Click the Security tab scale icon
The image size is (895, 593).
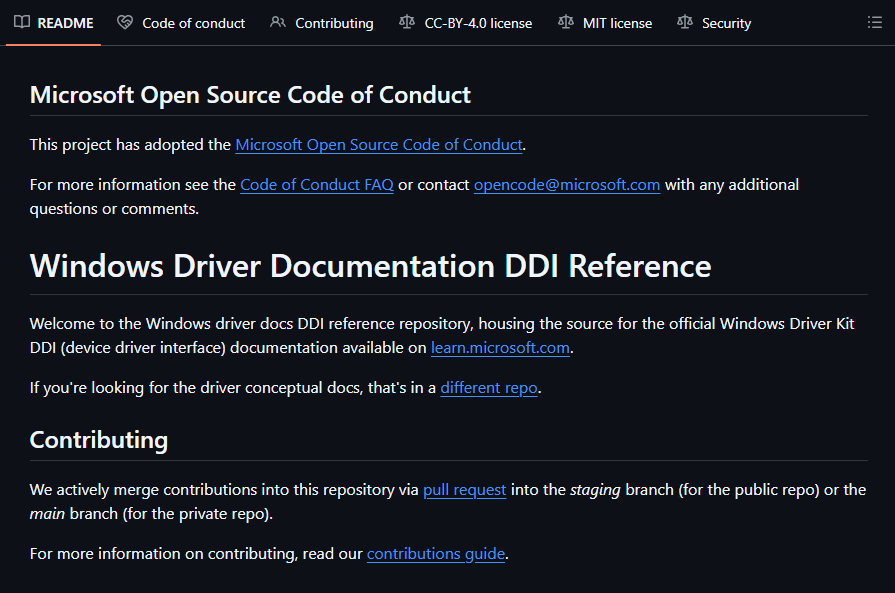[x=684, y=22]
